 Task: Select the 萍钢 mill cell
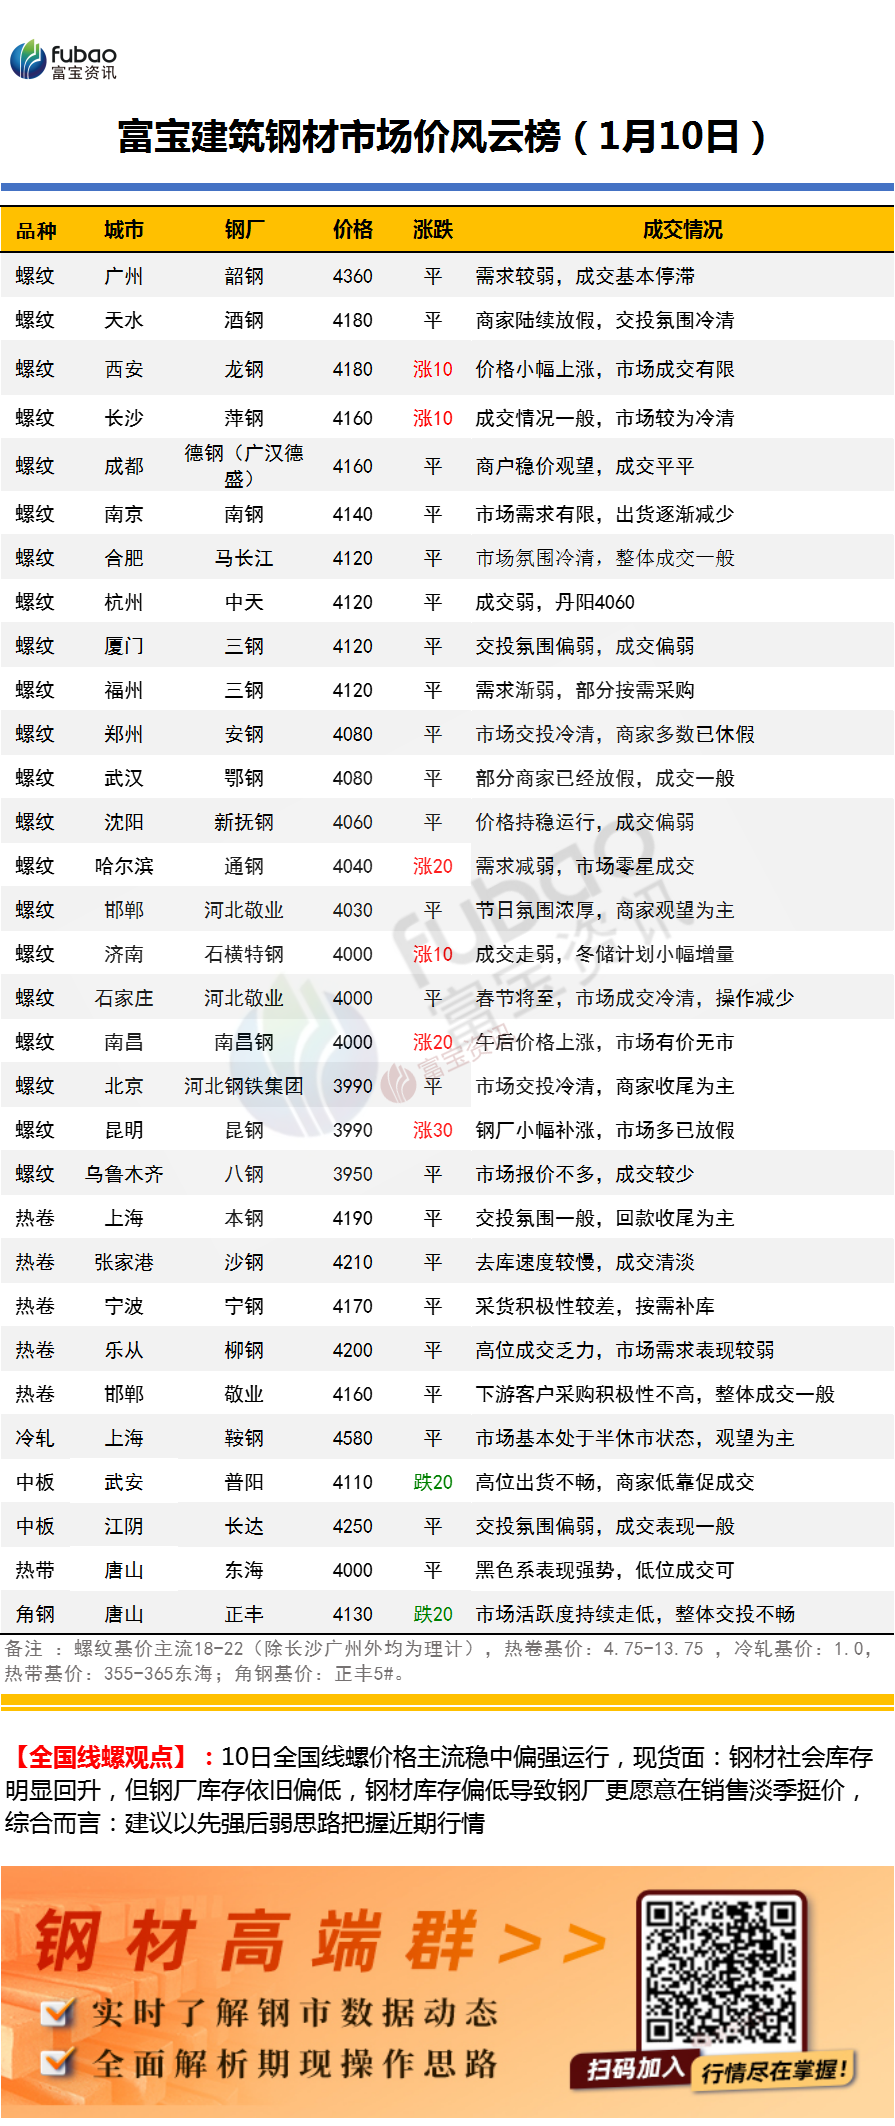coord(244,418)
